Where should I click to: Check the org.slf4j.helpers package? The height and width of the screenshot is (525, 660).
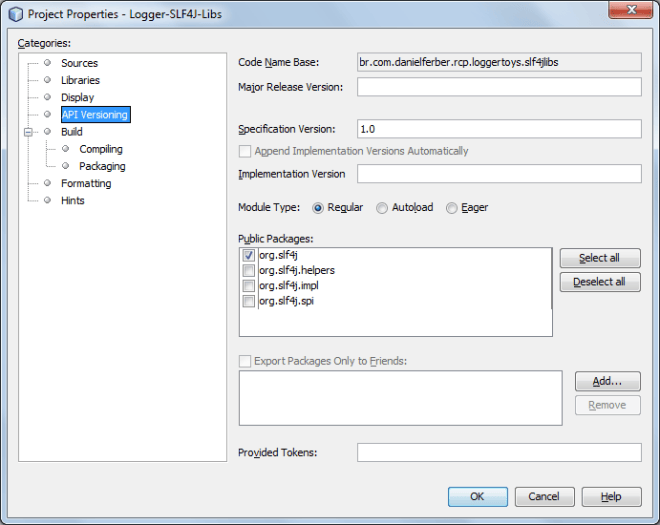[x=248, y=270]
